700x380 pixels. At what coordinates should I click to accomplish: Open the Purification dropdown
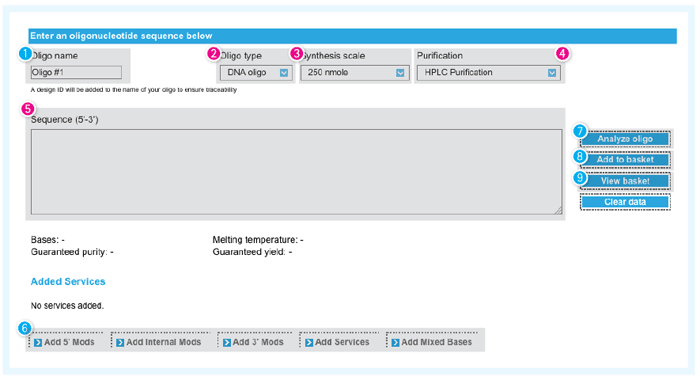[489, 73]
